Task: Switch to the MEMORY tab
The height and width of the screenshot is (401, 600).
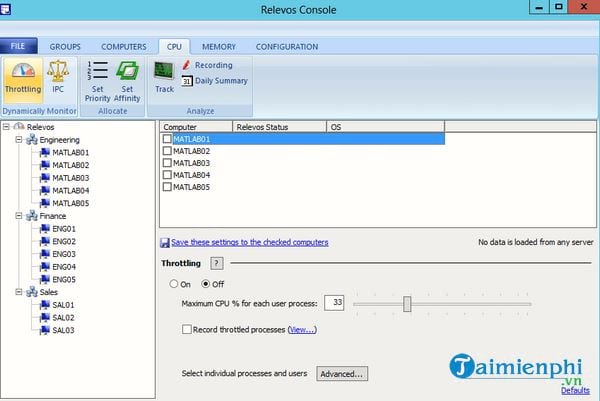Action: pos(218,46)
